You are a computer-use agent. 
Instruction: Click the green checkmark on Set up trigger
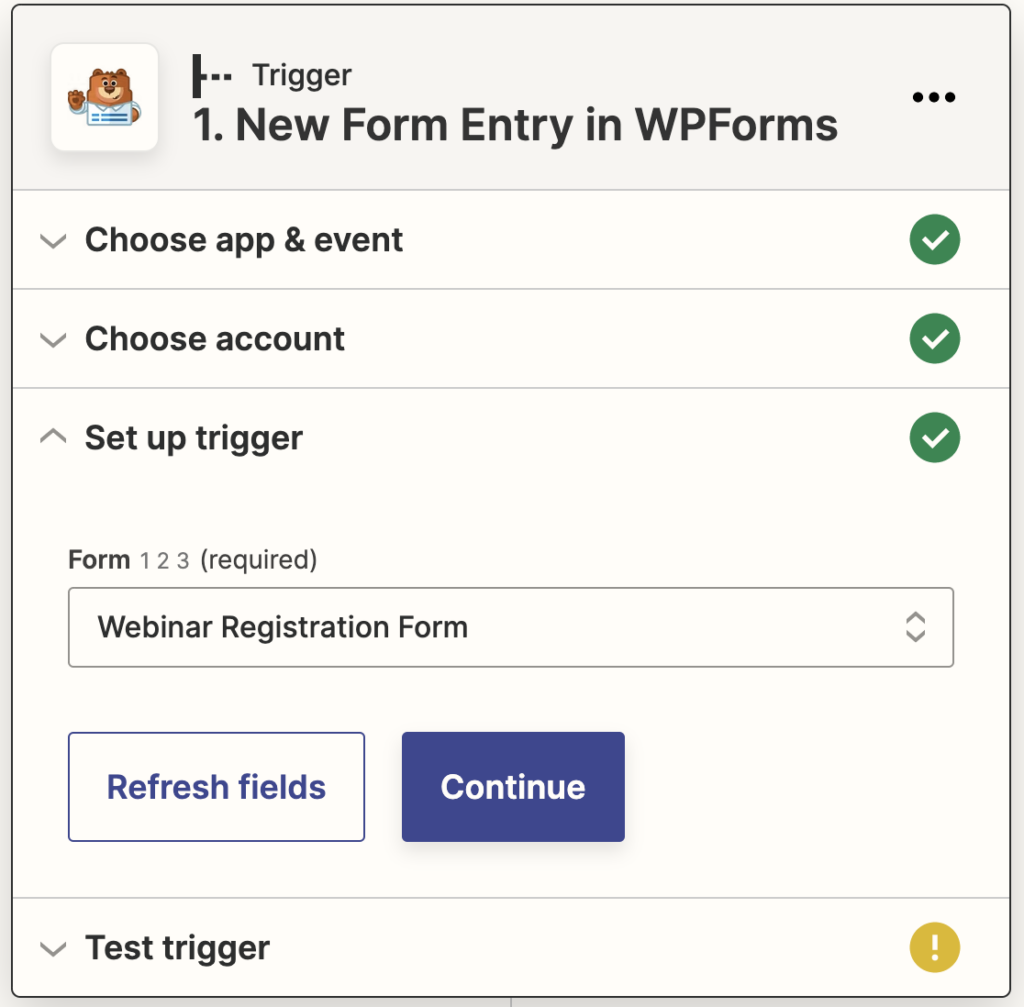tap(934, 437)
